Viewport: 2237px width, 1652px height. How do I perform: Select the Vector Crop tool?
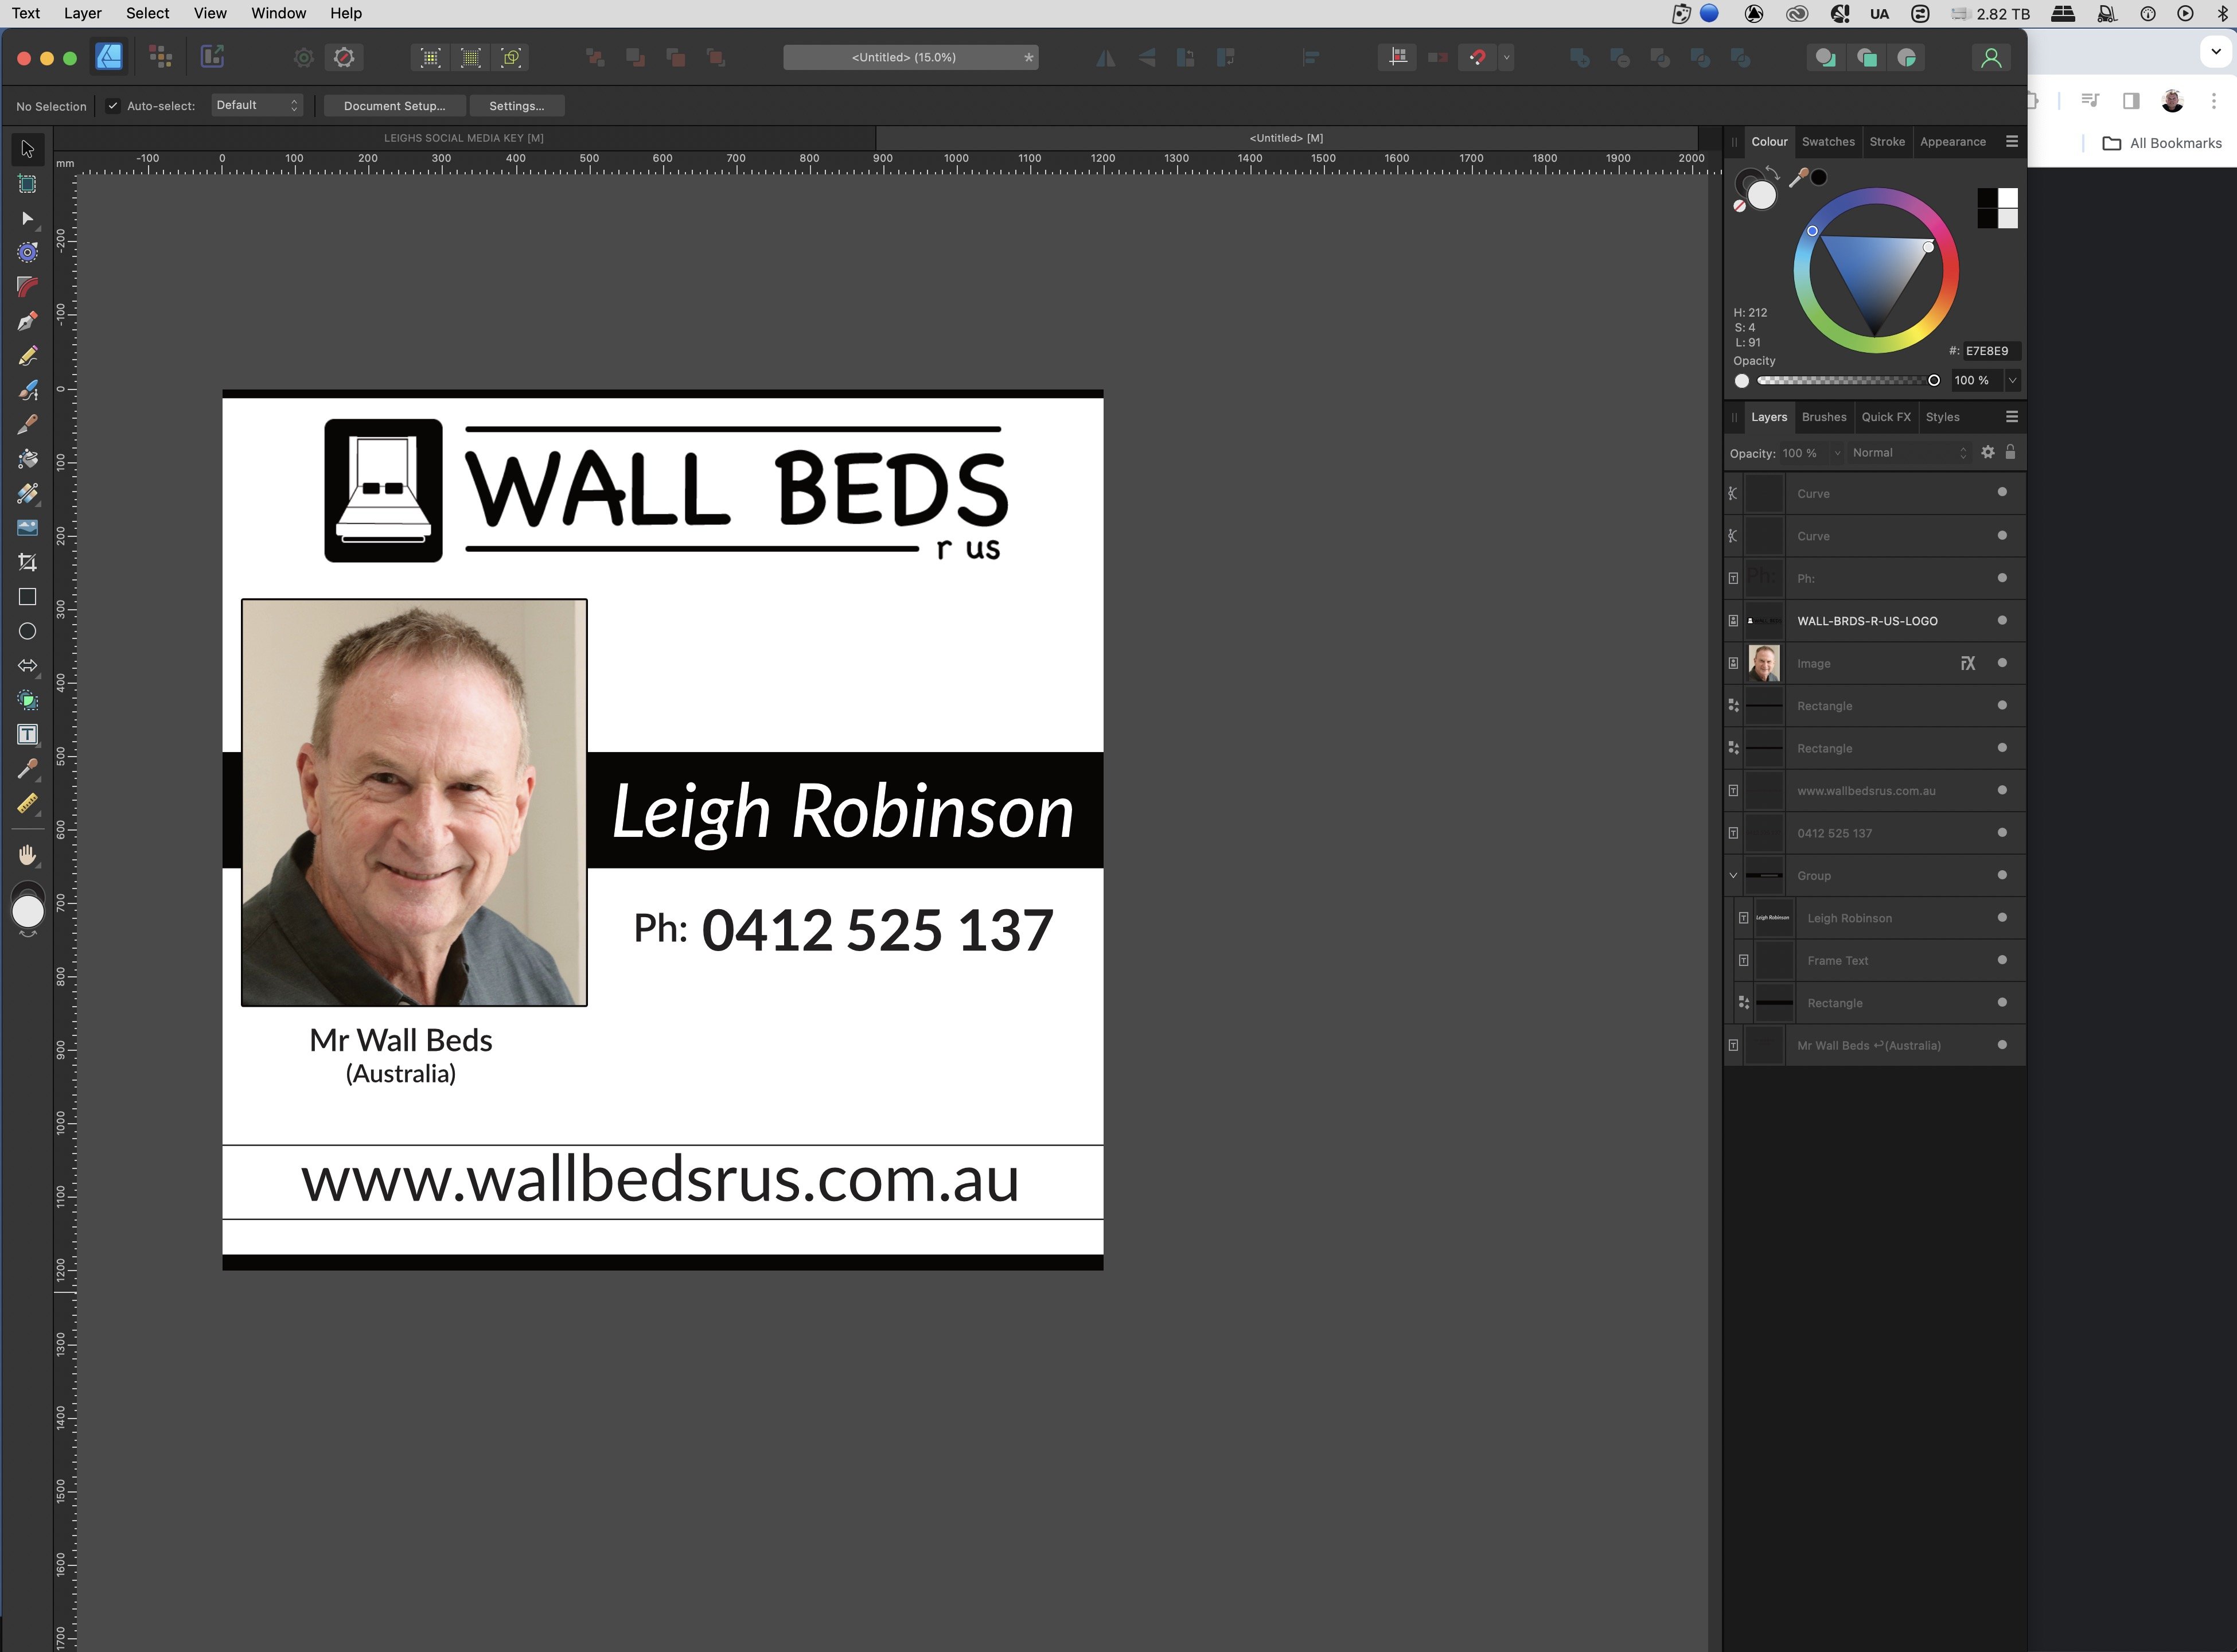pyautogui.click(x=27, y=562)
